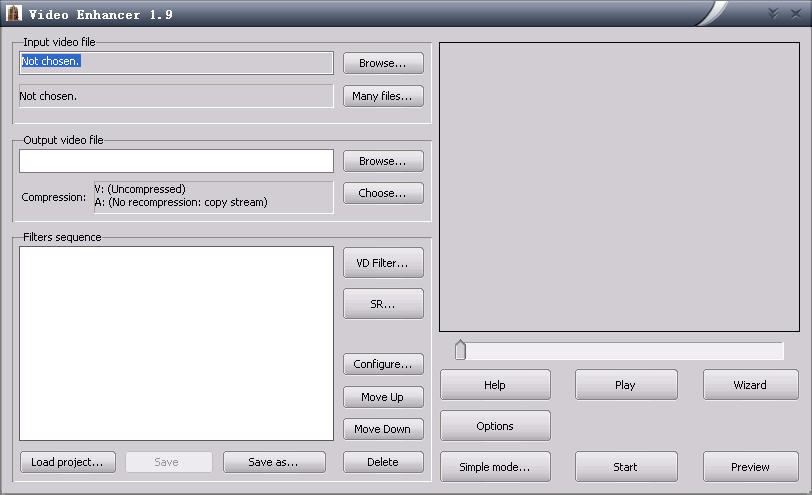Save project as a new file

pyautogui.click(x=274, y=462)
